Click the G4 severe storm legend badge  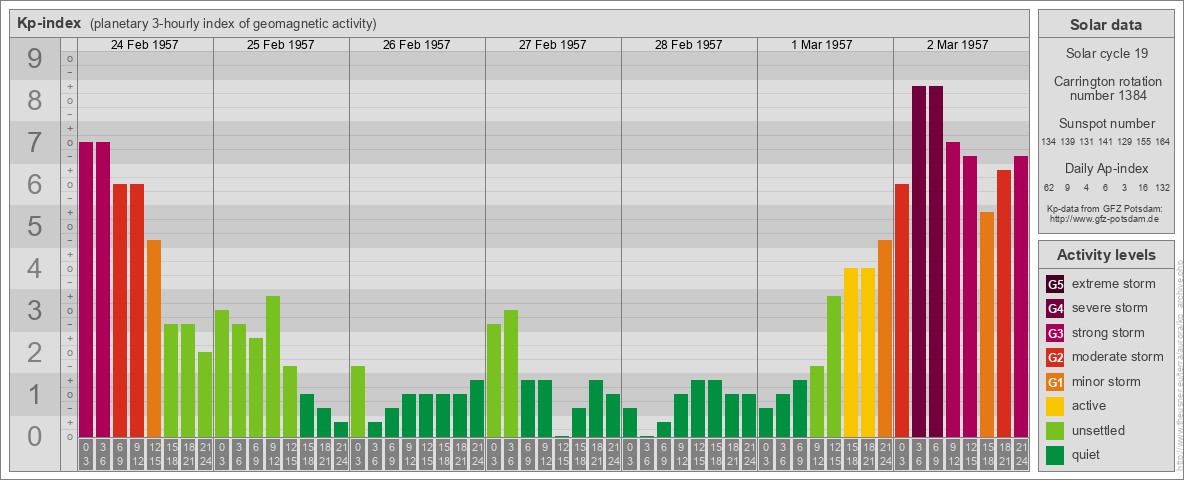[1055, 308]
